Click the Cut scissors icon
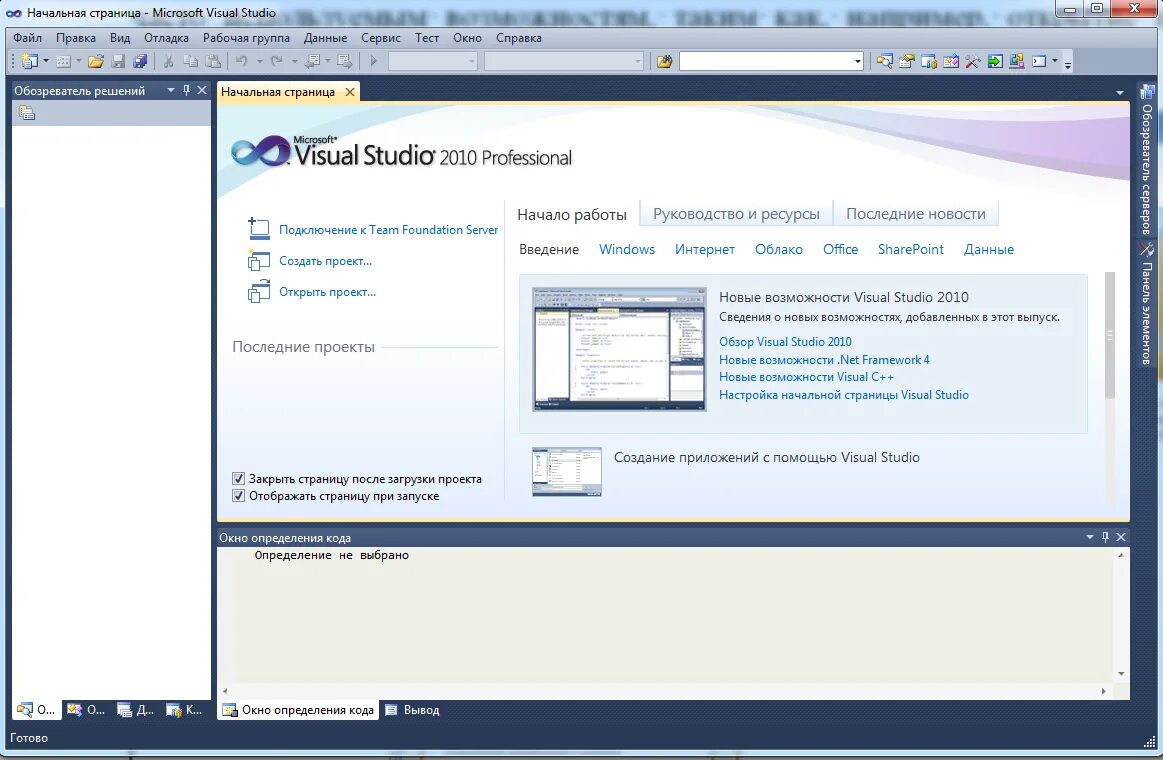The image size is (1163, 760). [x=168, y=62]
